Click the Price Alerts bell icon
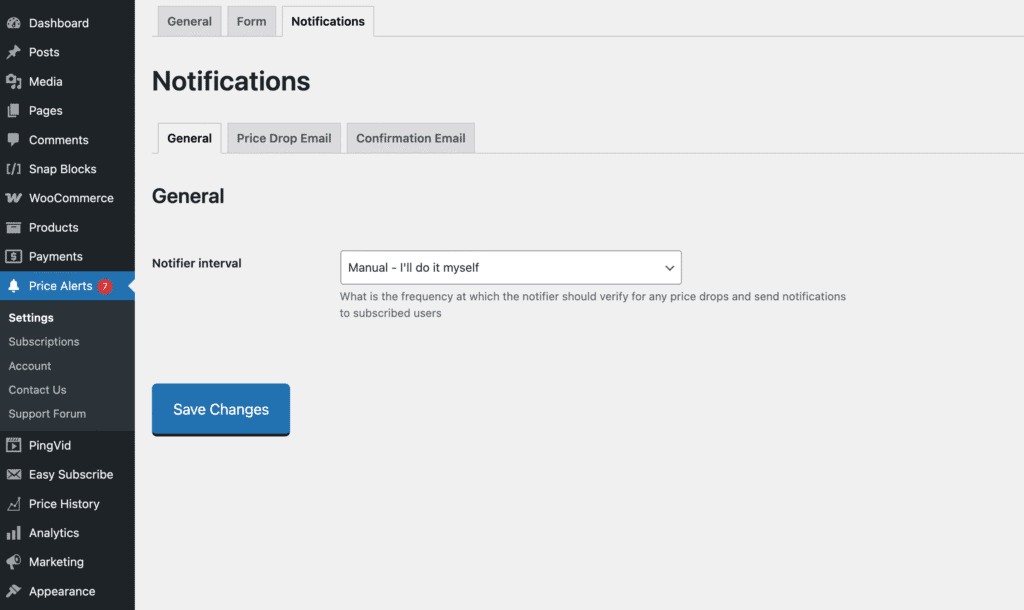The width and height of the screenshot is (1024, 610). click(x=14, y=286)
